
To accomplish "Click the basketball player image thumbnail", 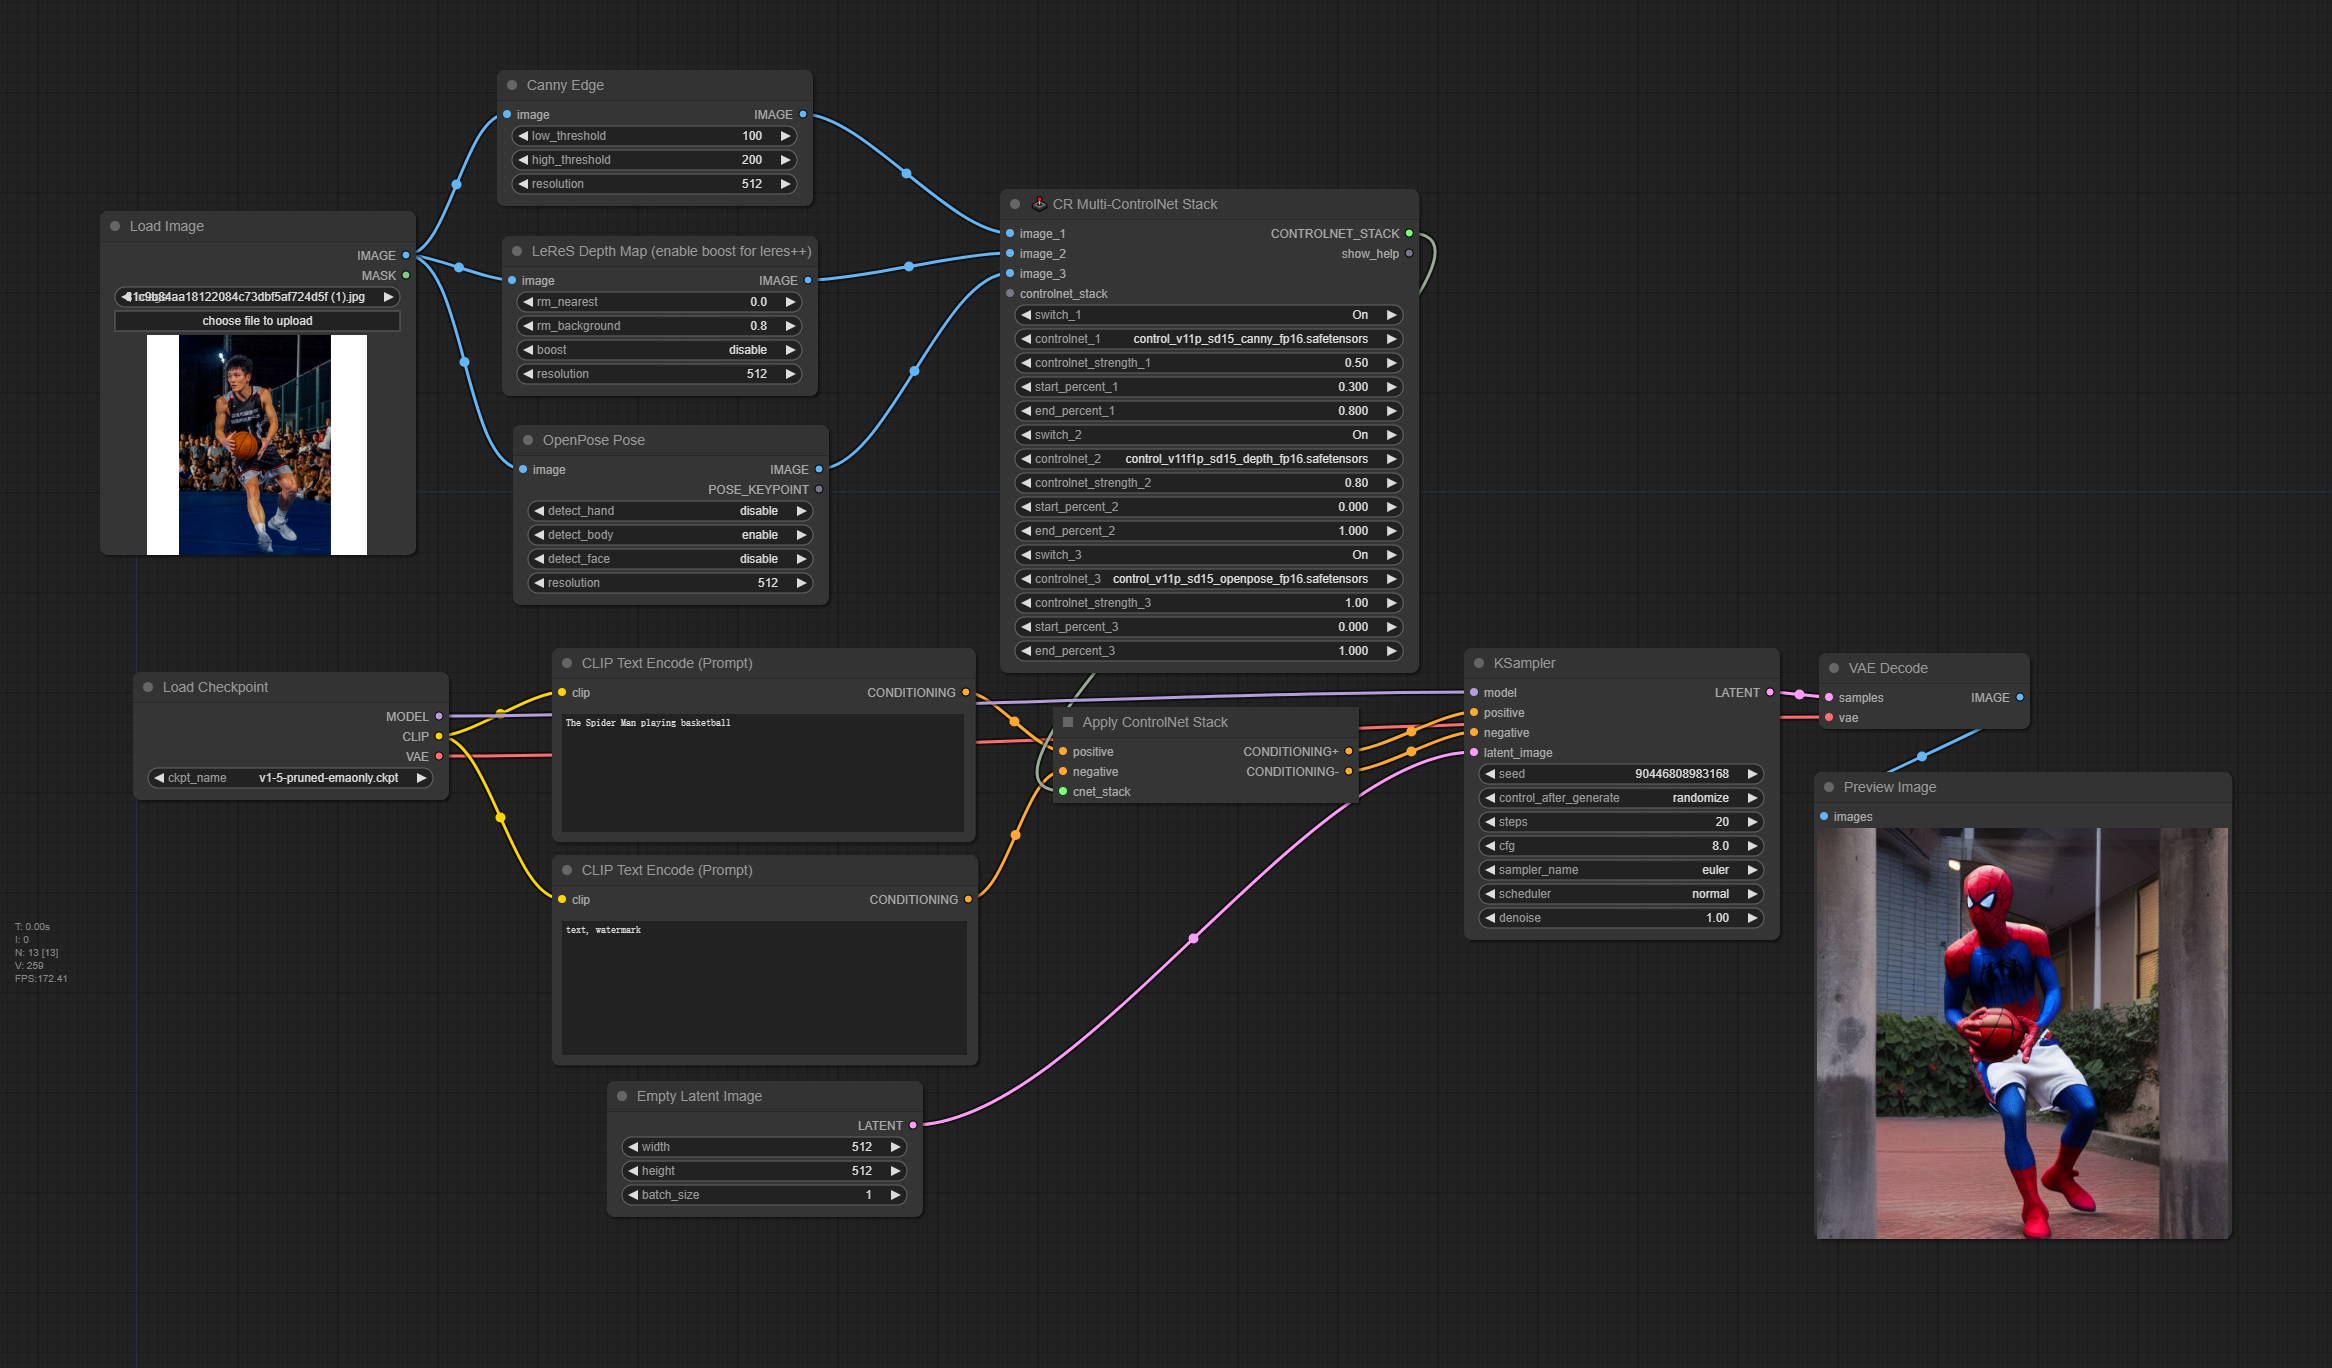I will 256,445.
